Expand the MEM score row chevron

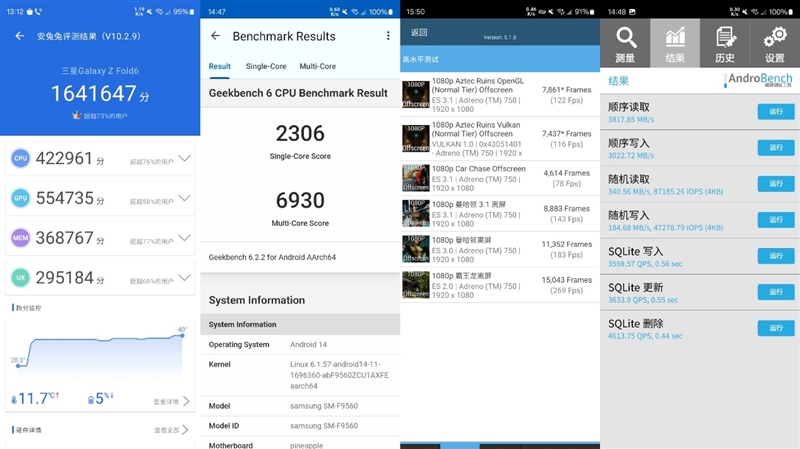[x=184, y=238]
